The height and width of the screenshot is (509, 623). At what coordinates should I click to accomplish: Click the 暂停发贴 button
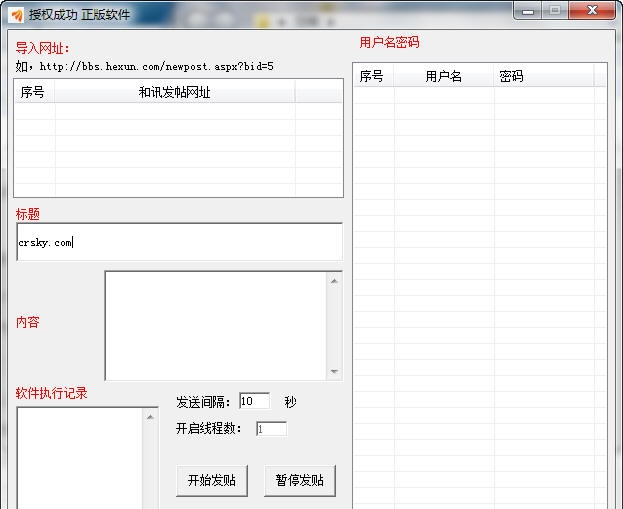[x=300, y=480]
